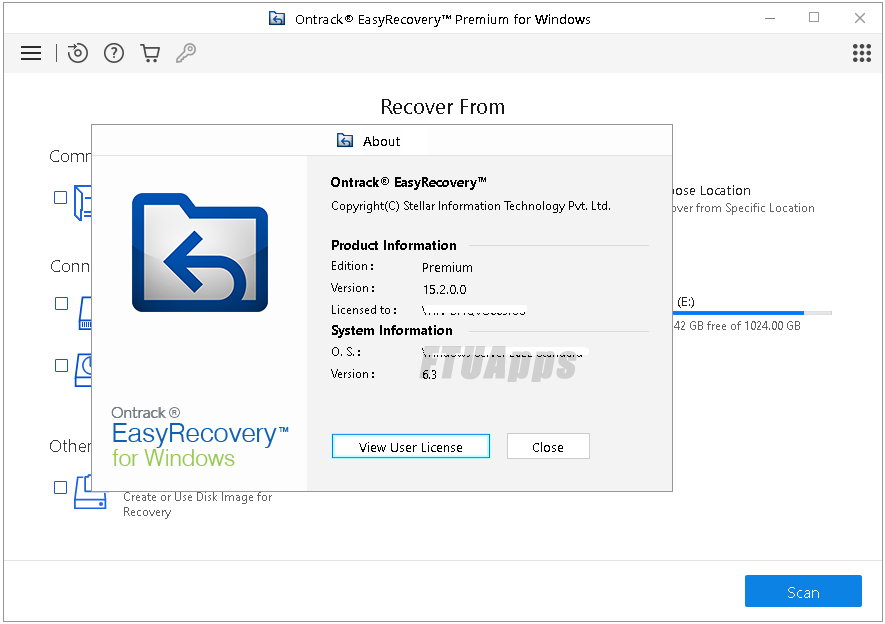Image resolution: width=885 pixels, height=624 pixels.
Task: Open the hamburger menu
Action: [x=31, y=53]
